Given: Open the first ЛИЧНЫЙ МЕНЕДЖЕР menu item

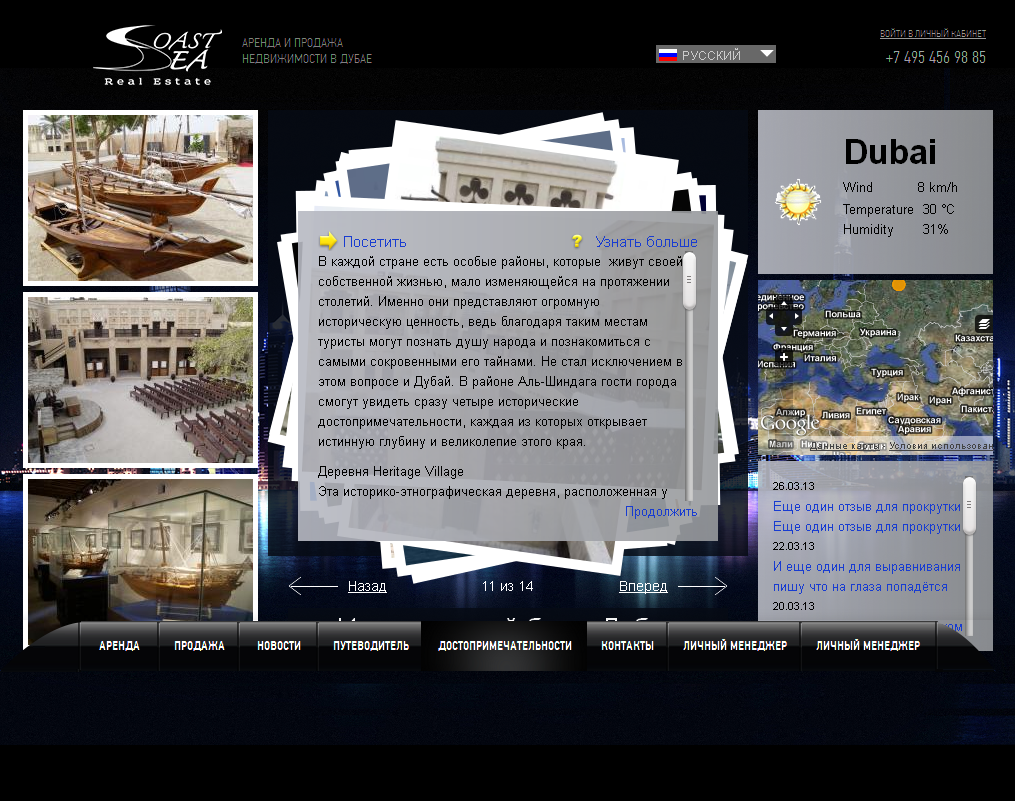Looking at the screenshot, I should pyautogui.click(x=735, y=646).
